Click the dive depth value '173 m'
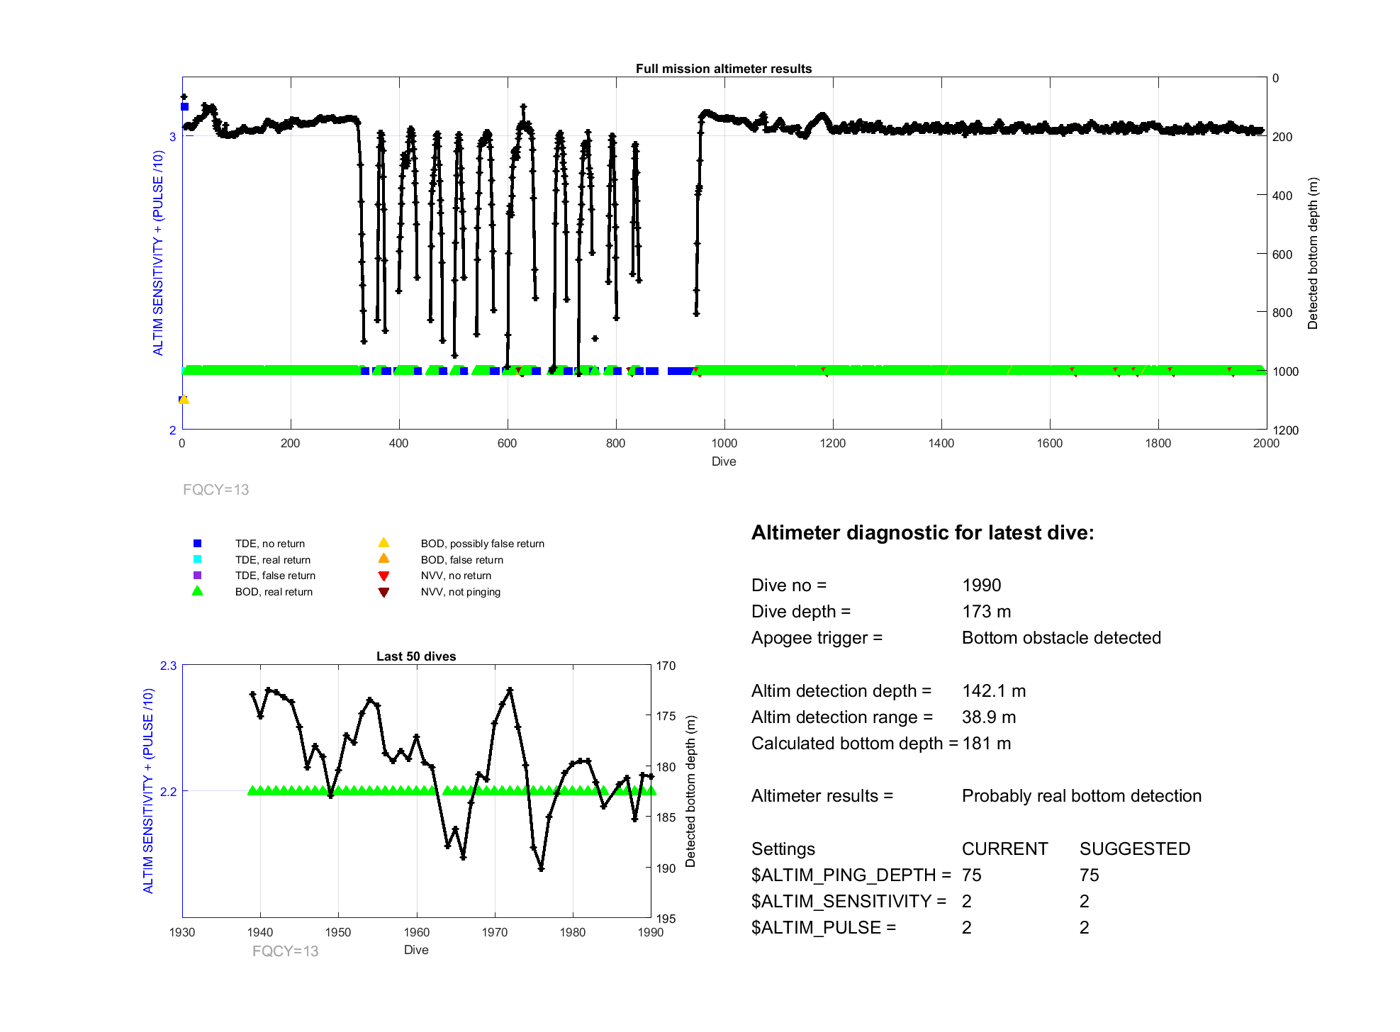Screen dimensions: 1400x1032 tap(986, 612)
